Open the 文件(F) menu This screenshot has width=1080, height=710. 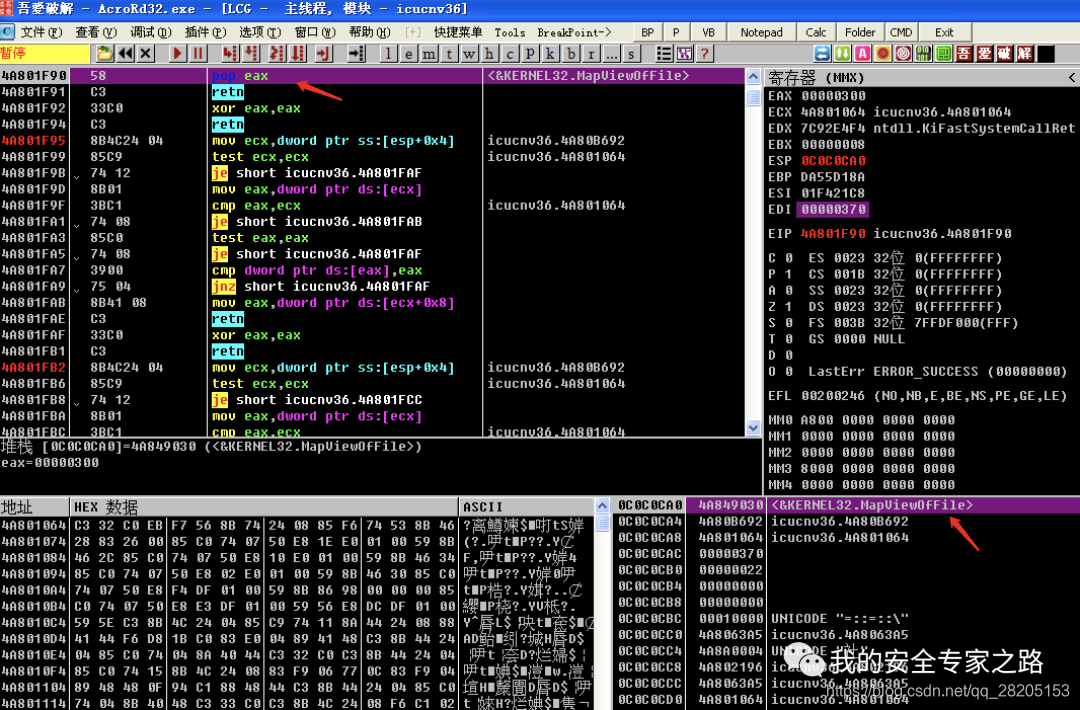tap(40, 32)
